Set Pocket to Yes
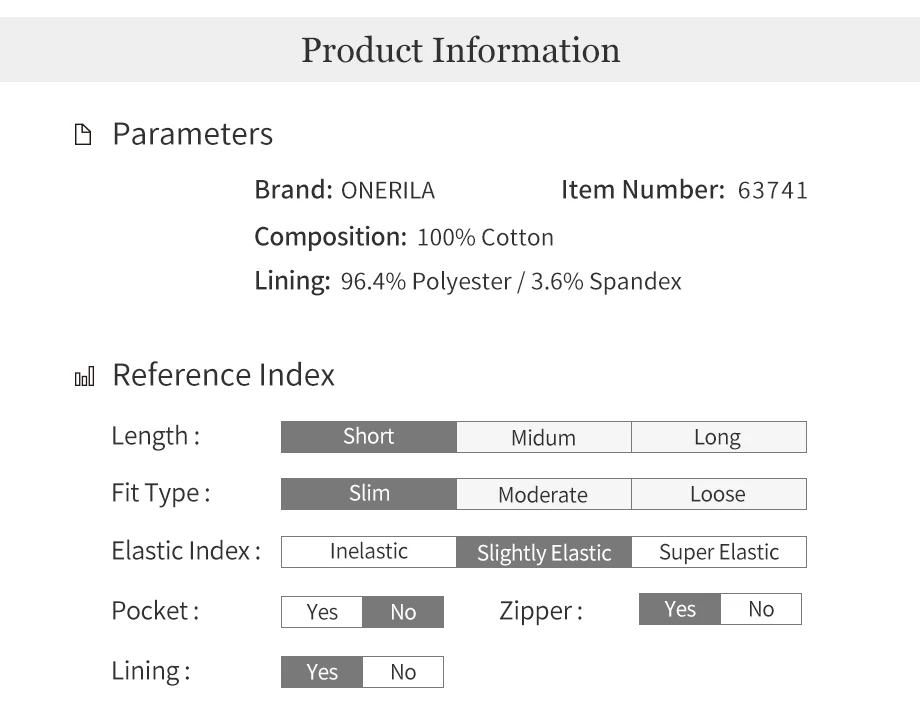Screen dimensions: 920x718 tap(322, 612)
